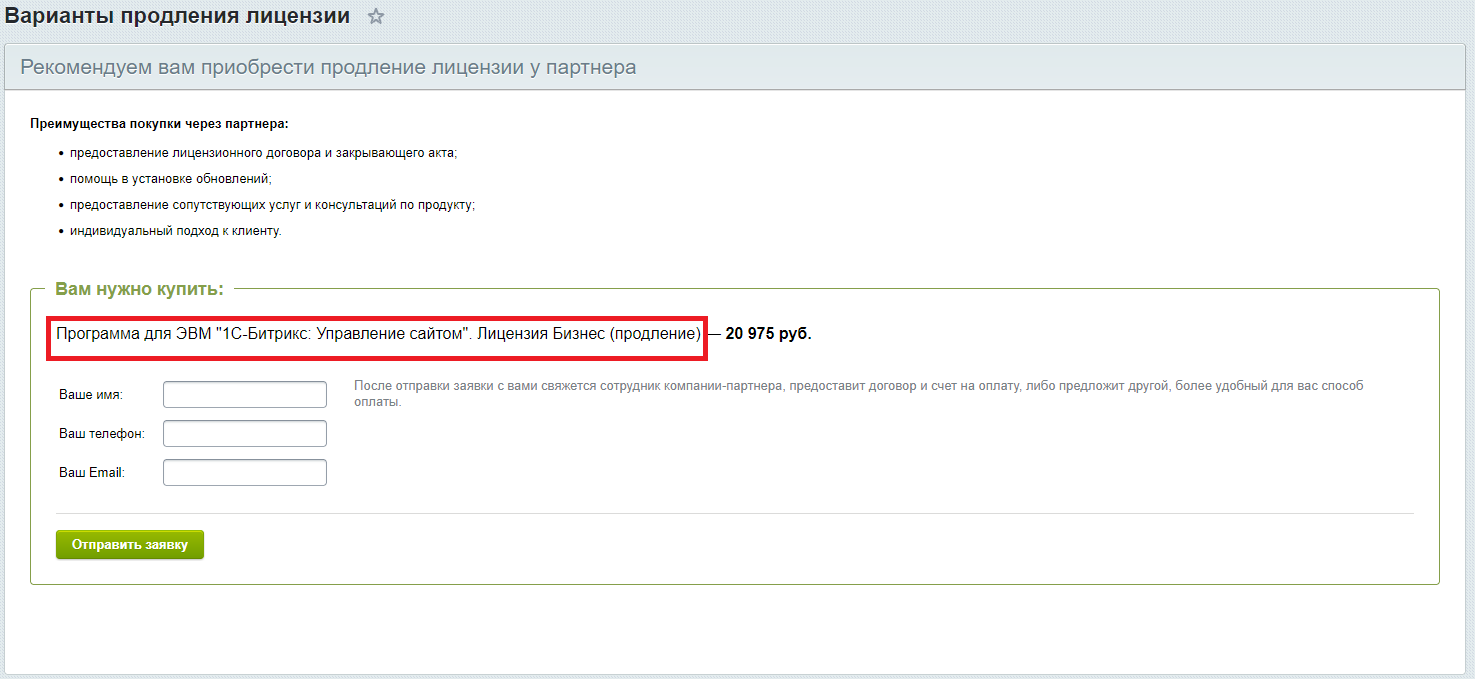Viewport: 1475px width, 679px height.
Task: Click the "Ваш телефон:" field label
Action: [x=102, y=434]
